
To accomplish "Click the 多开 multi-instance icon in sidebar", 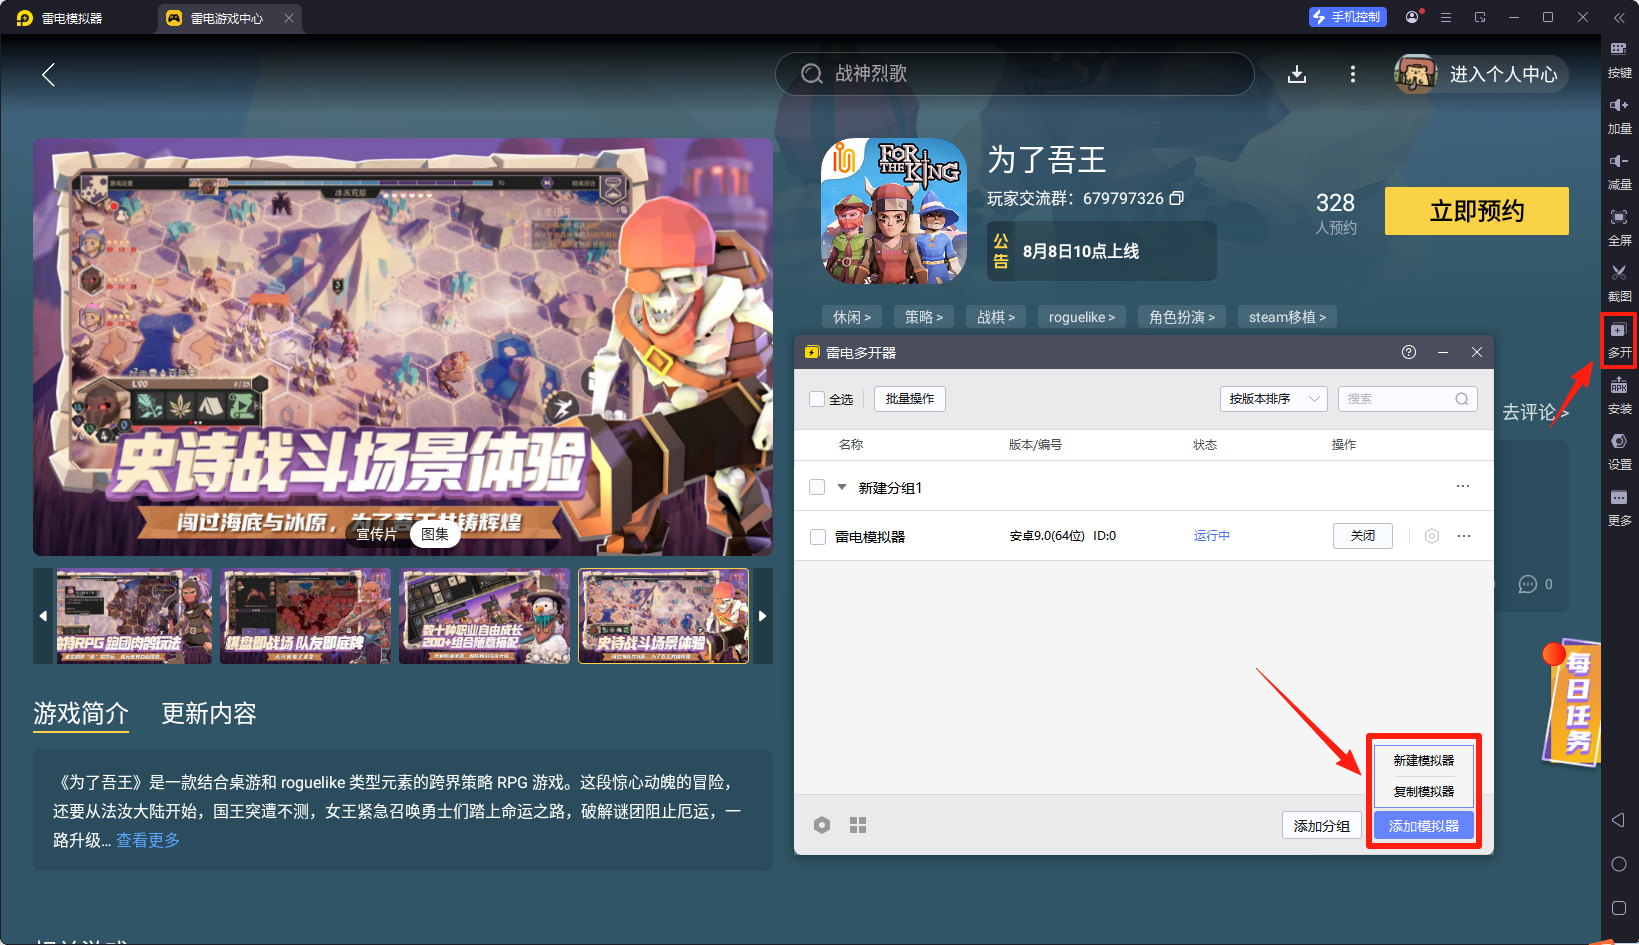I will (1618, 331).
